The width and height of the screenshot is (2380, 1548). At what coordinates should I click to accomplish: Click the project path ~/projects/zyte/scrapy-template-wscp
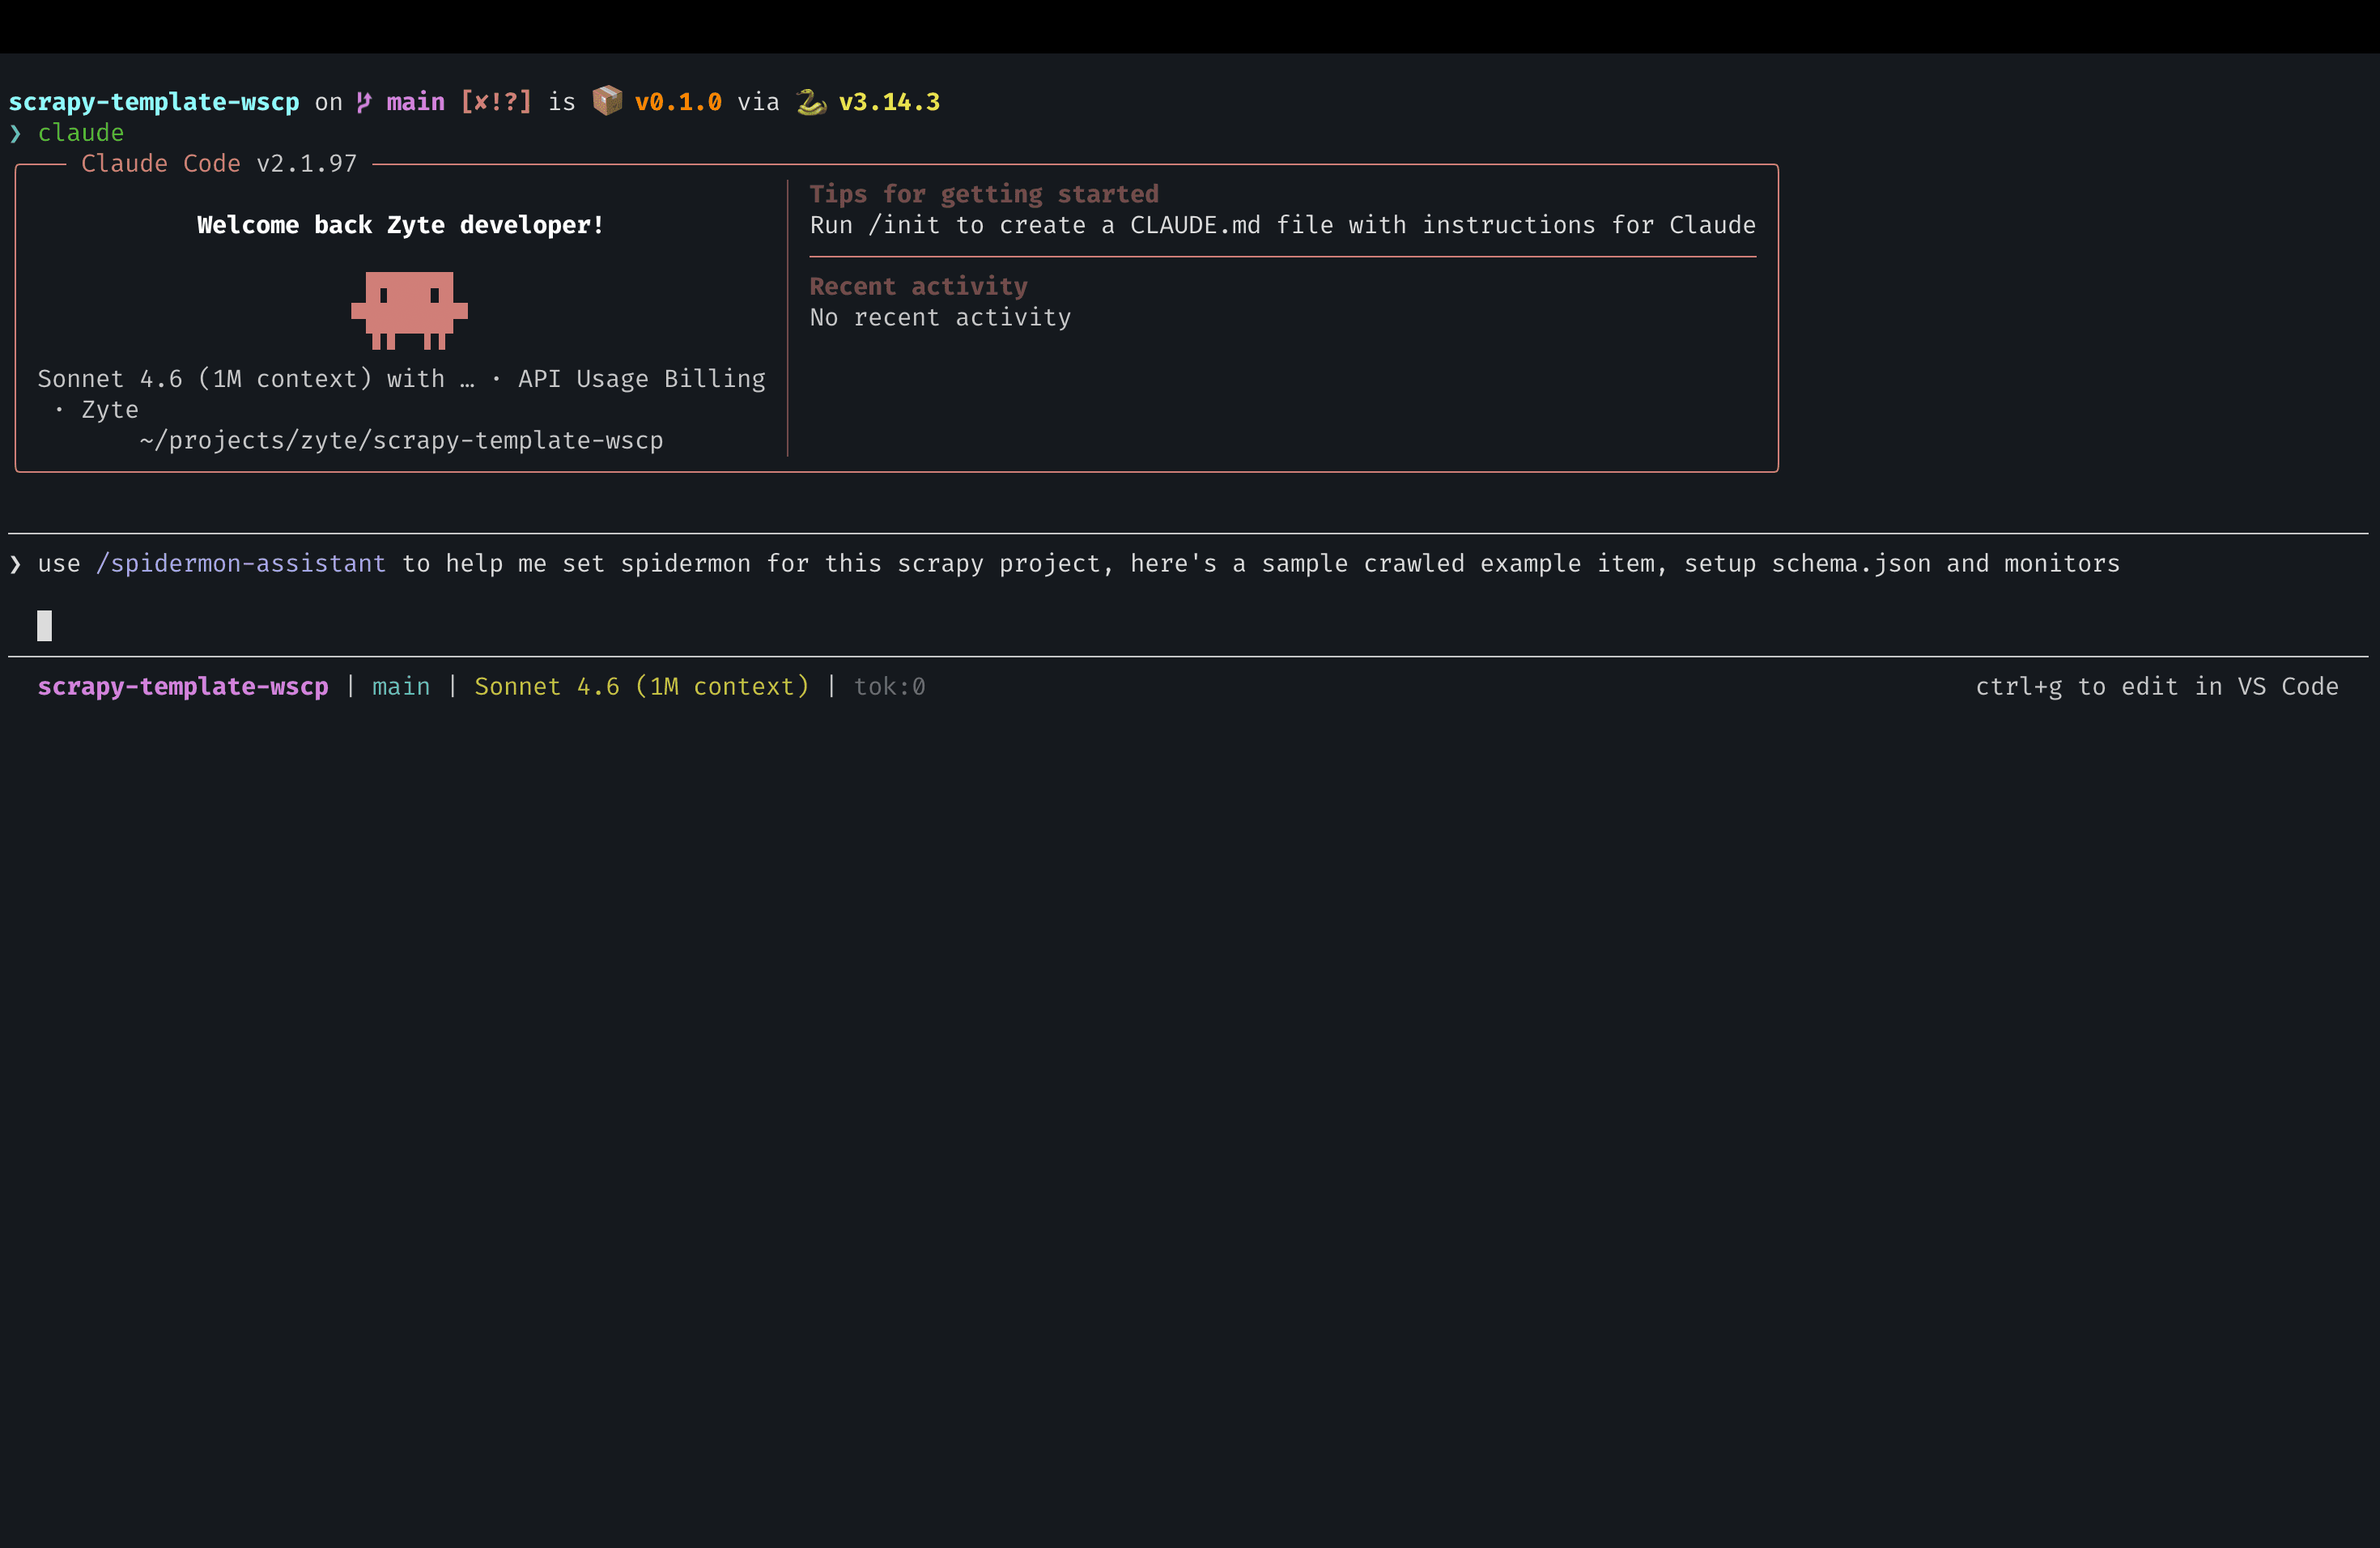point(401,440)
